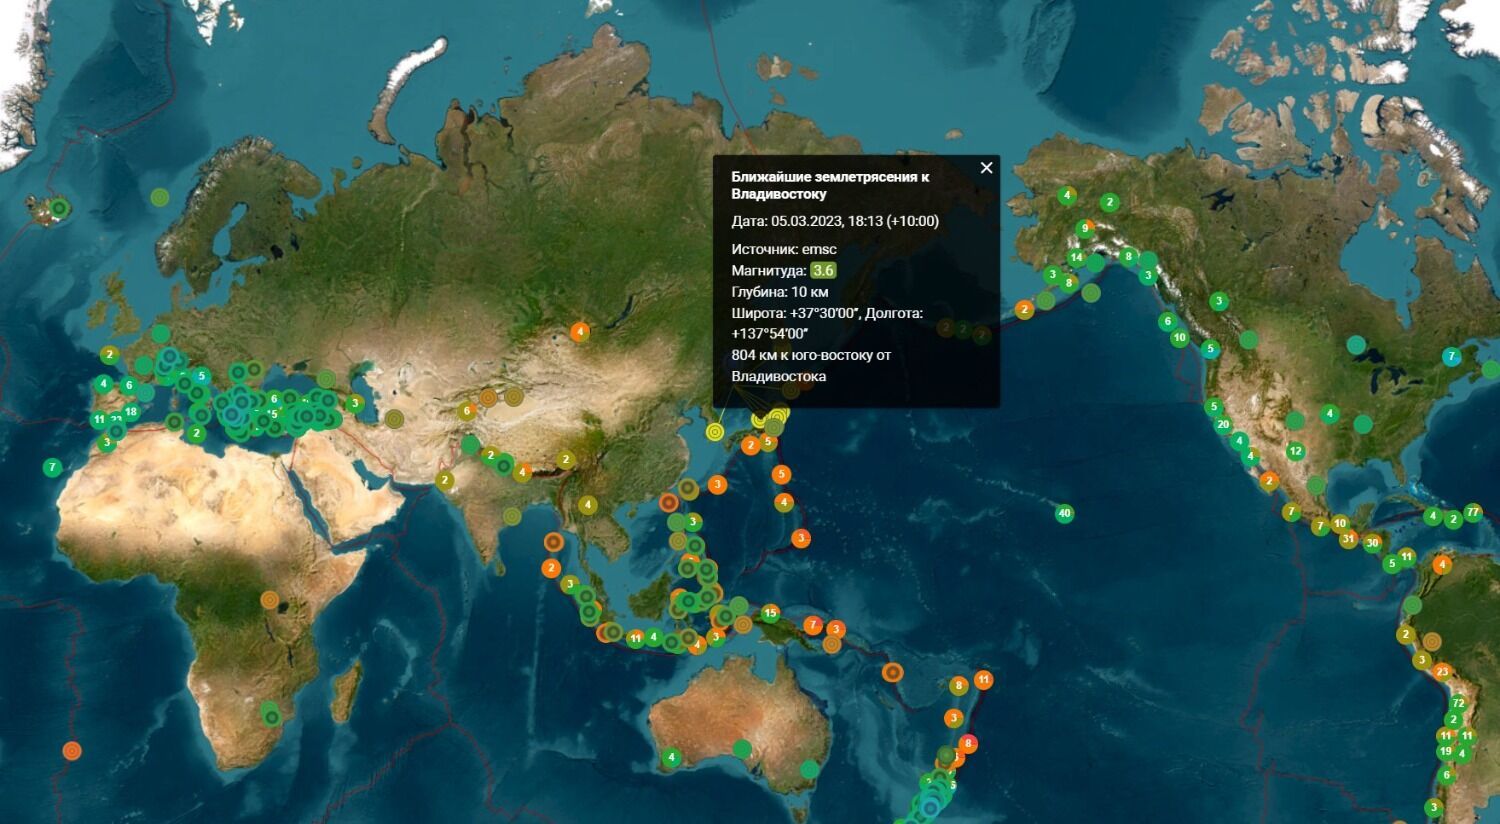Select the red 8 marker near New Zealand

click(967, 744)
